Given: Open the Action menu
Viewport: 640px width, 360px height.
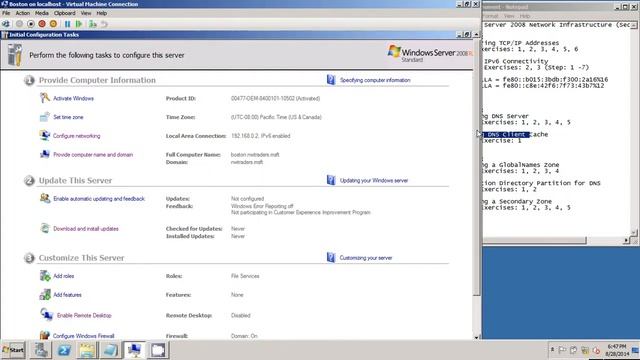Looking at the screenshot, I should coord(23,13).
